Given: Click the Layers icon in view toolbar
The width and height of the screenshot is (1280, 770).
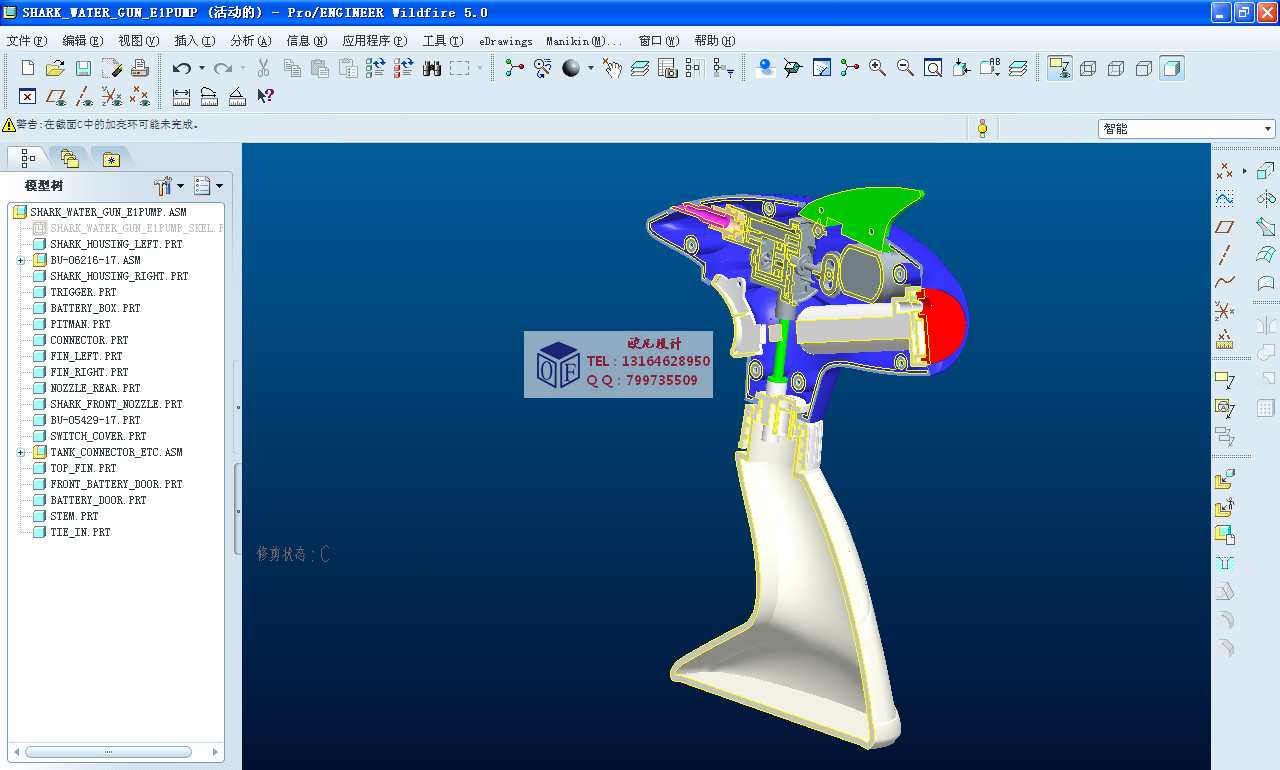Looking at the screenshot, I should point(1018,68).
